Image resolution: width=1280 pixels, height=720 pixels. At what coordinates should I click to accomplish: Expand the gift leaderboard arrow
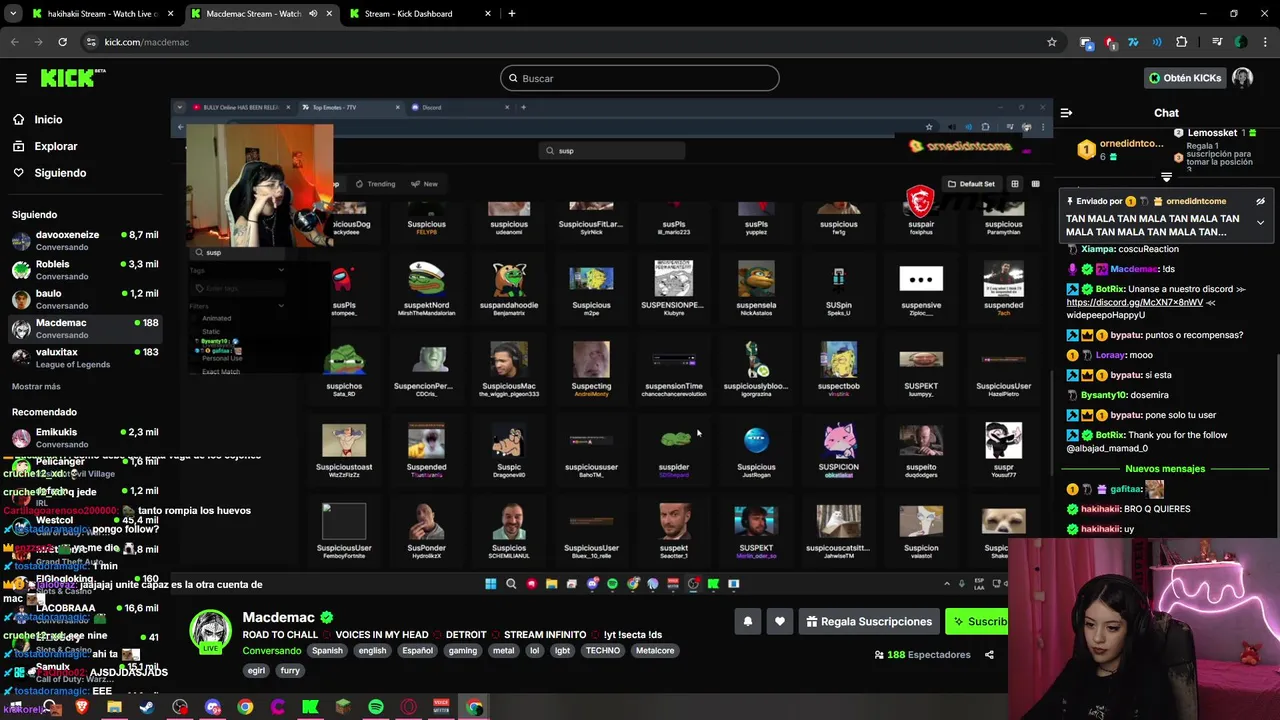(x=1166, y=177)
